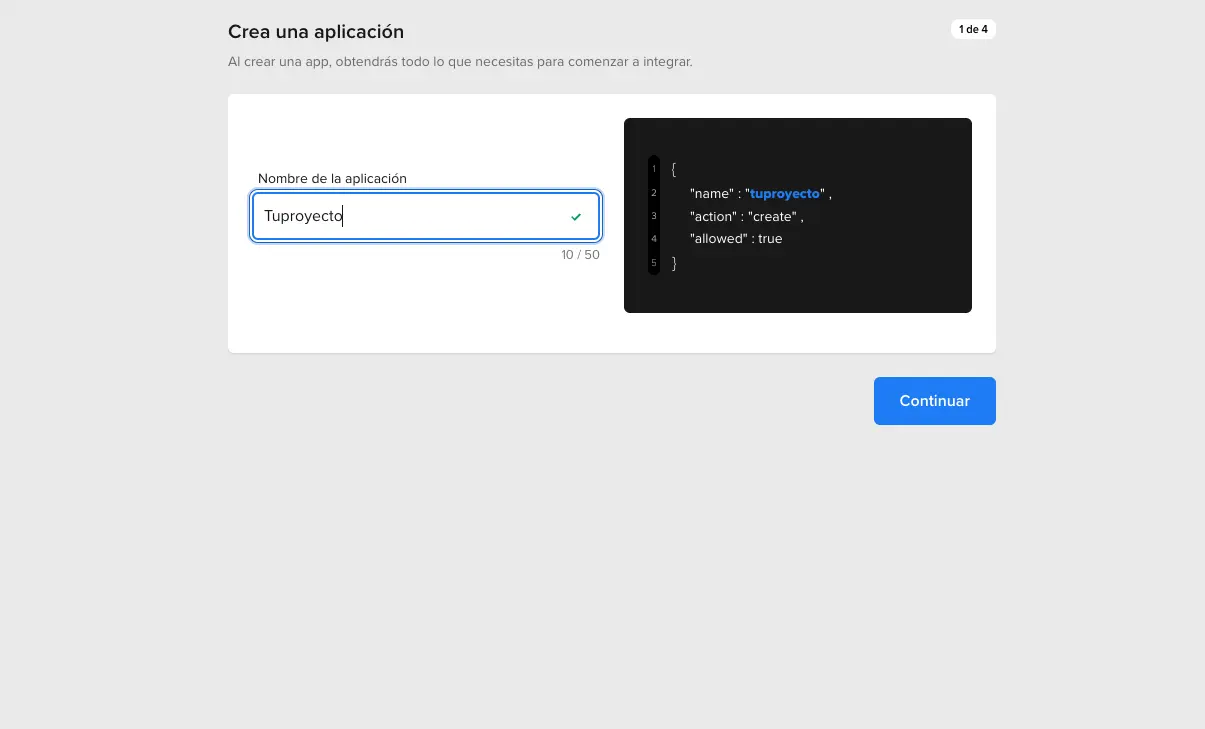This screenshot has height=729, width=1205.
Task: Click the blue "tuproyecto" value in code
Action: click(x=785, y=194)
